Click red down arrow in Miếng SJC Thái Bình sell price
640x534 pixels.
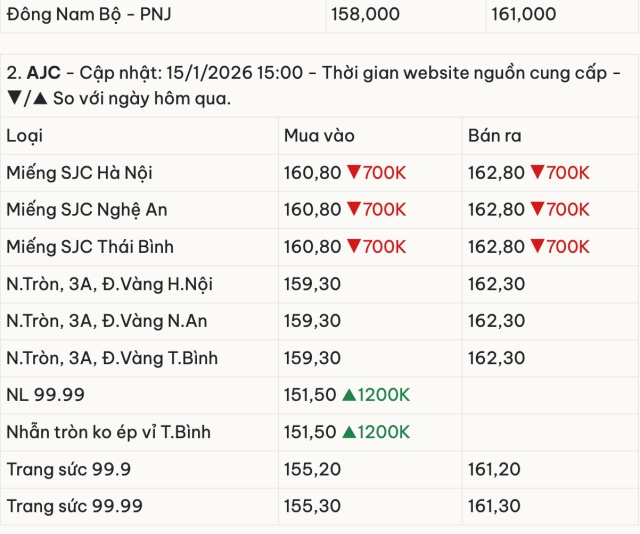coord(537,247)
